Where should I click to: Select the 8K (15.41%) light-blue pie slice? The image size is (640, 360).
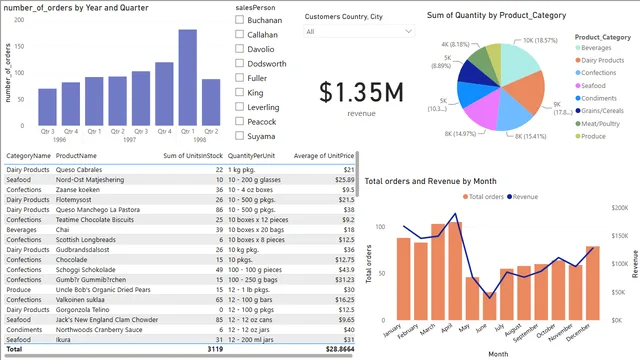coord(511,112)
